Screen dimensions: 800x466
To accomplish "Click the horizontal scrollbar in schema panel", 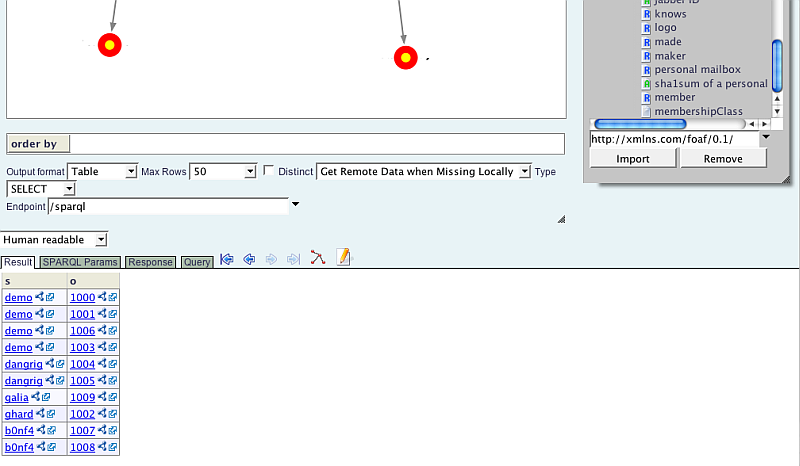I will pos(640,124).
